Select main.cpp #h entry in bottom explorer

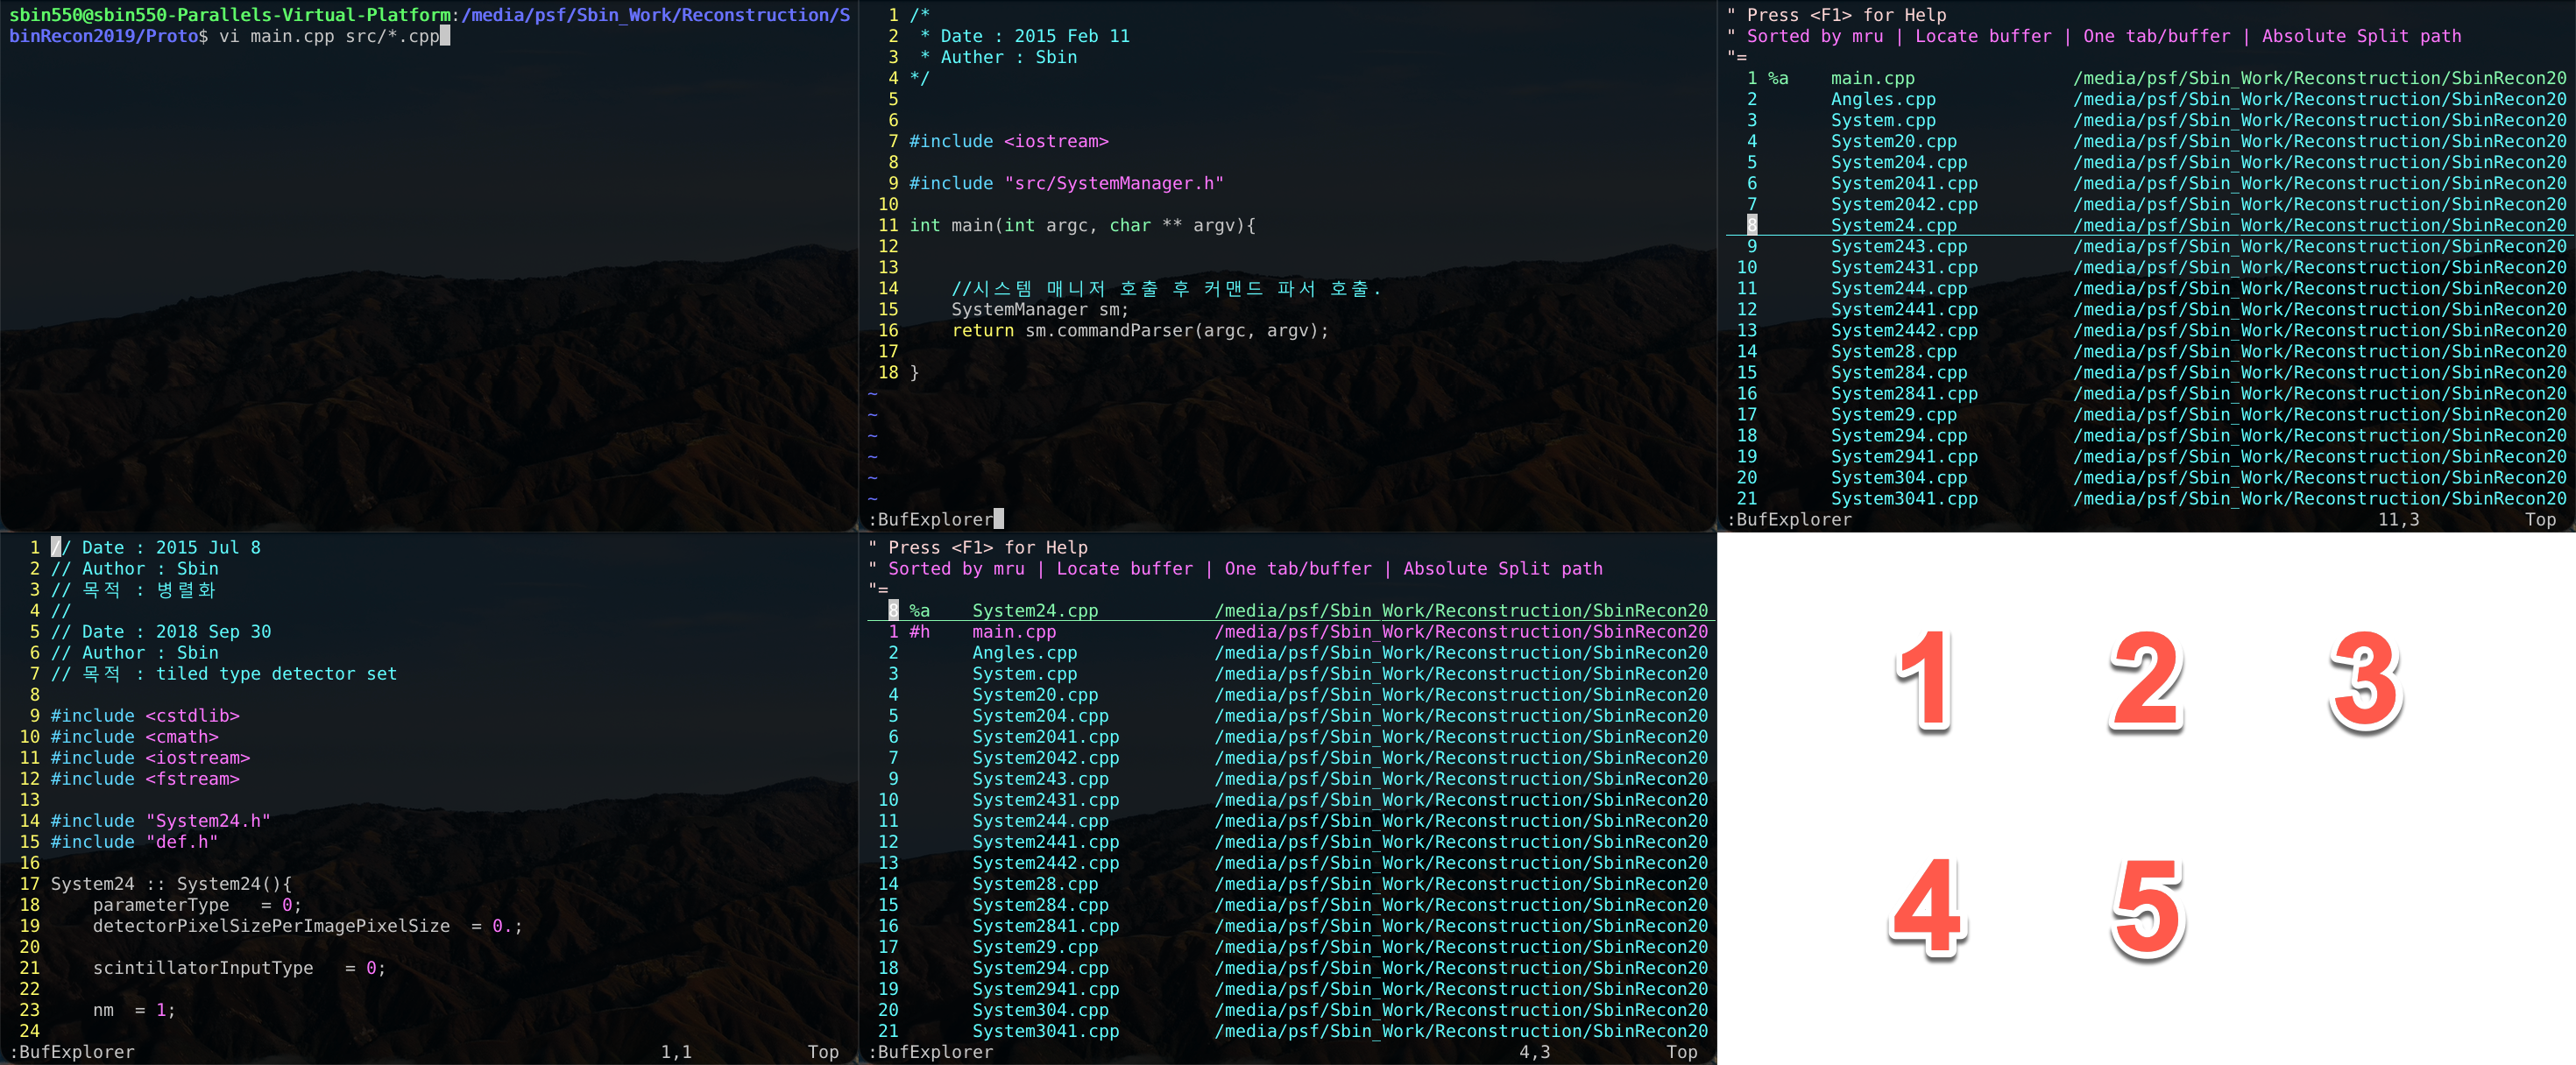pyautogui.click(x=1013, y=631)
